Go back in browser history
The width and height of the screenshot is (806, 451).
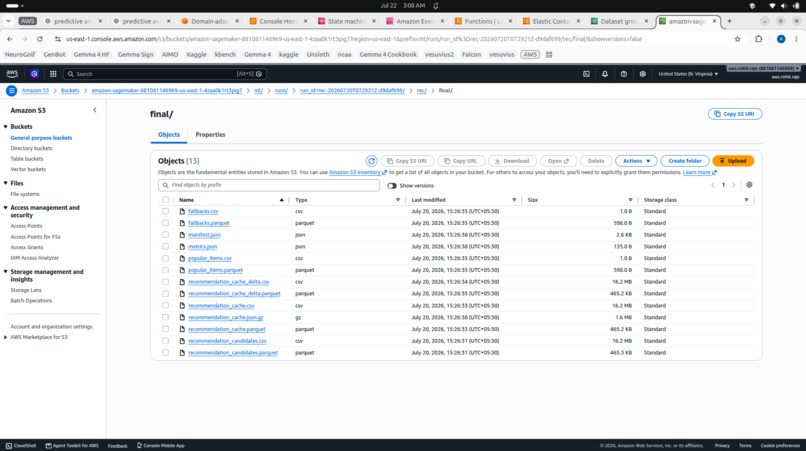click(x=10, y=39)
